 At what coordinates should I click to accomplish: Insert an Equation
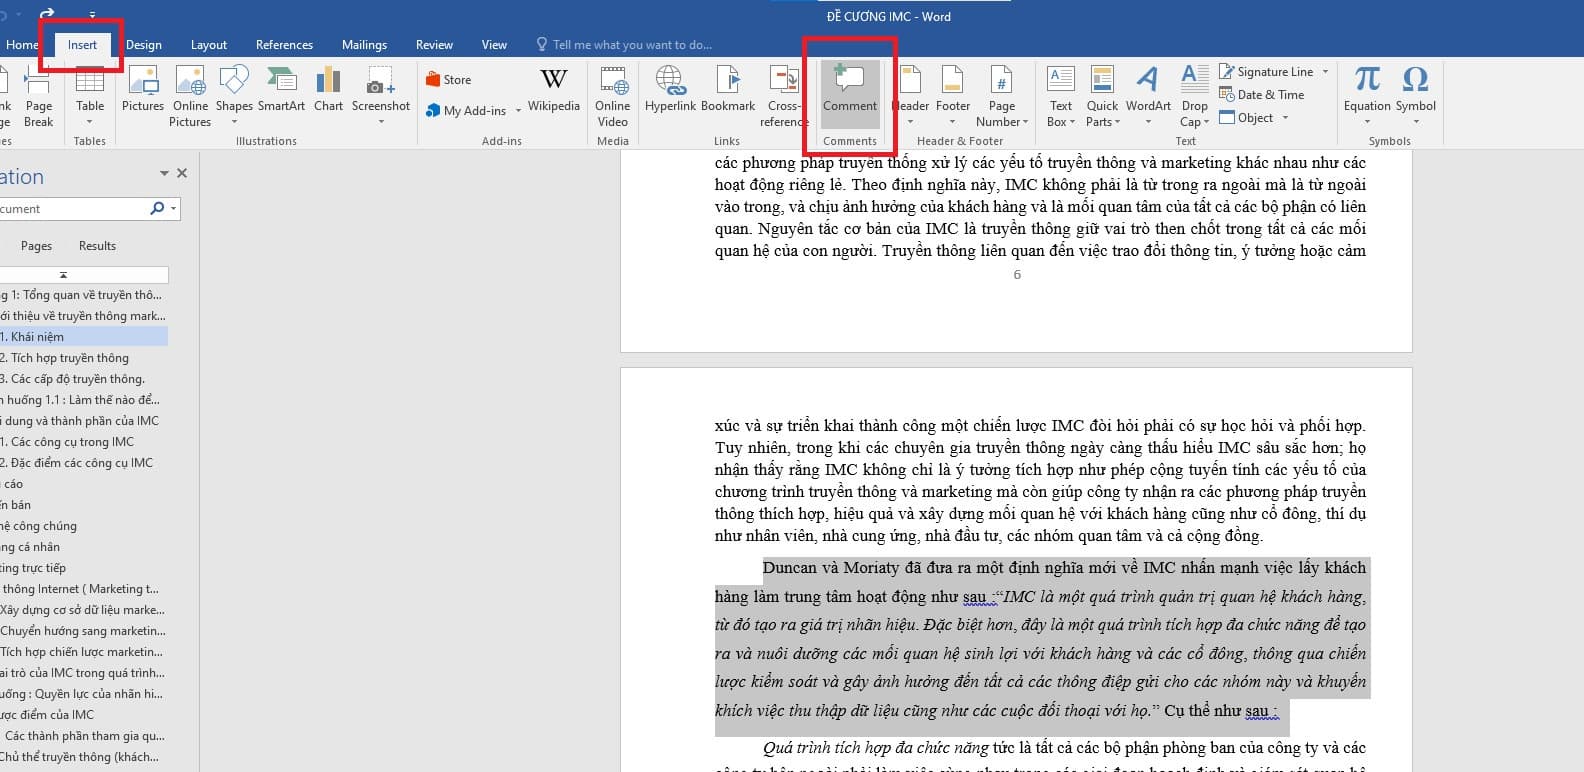point(1367,96)
